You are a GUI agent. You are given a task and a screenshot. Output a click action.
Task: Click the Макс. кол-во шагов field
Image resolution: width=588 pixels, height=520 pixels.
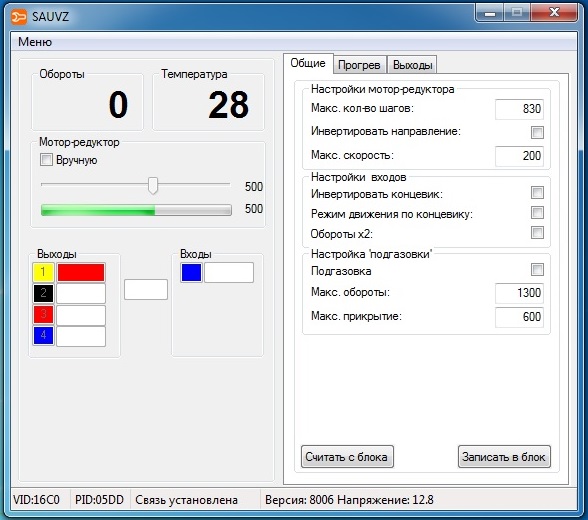pos(519,109)
